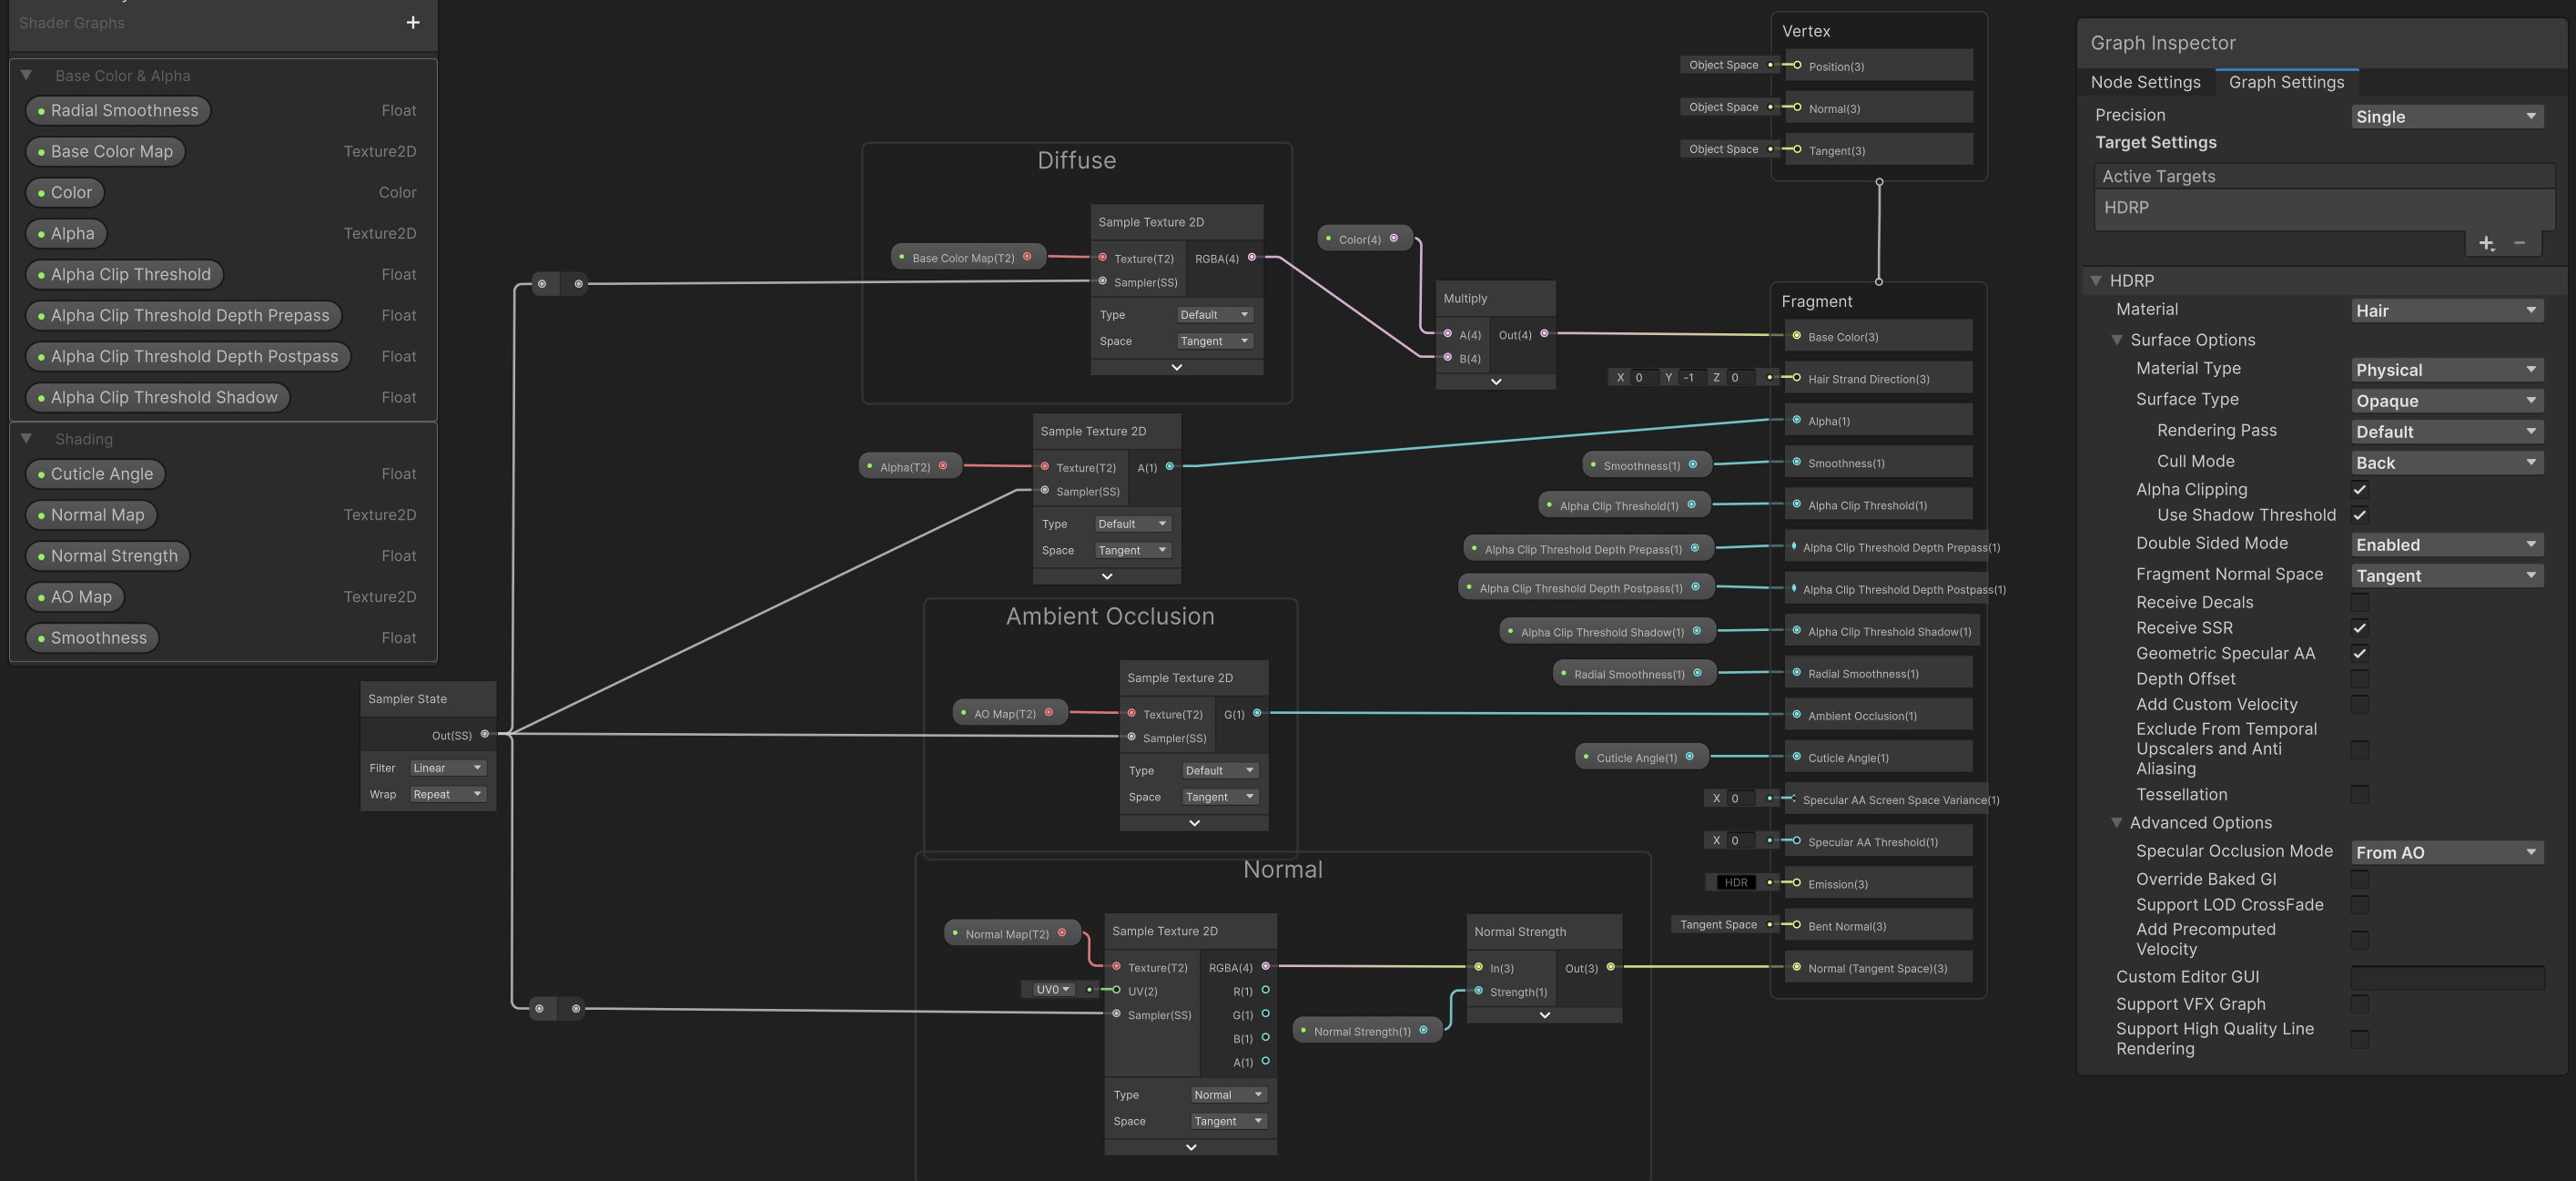This screenshot has height=1181, width=2576.
Task: Click the HDR Emission color swatch
Action: [x=1735, y=883]
